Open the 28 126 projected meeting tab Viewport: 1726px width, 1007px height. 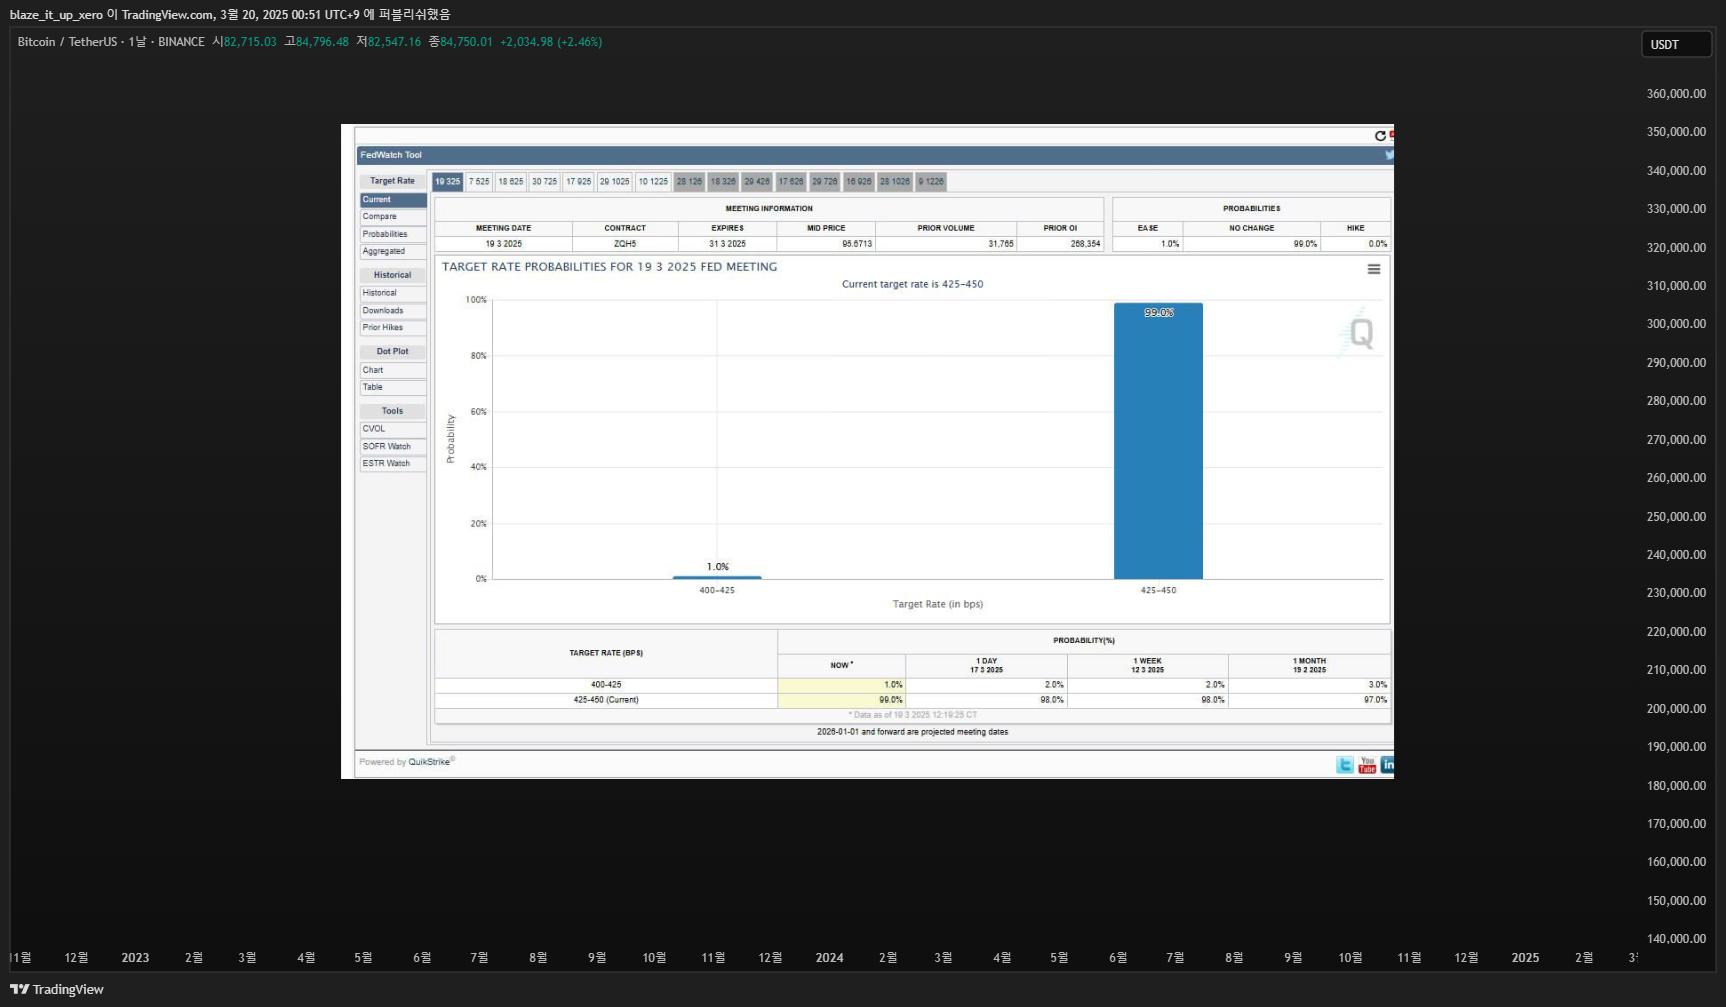(x=689, y=182)
